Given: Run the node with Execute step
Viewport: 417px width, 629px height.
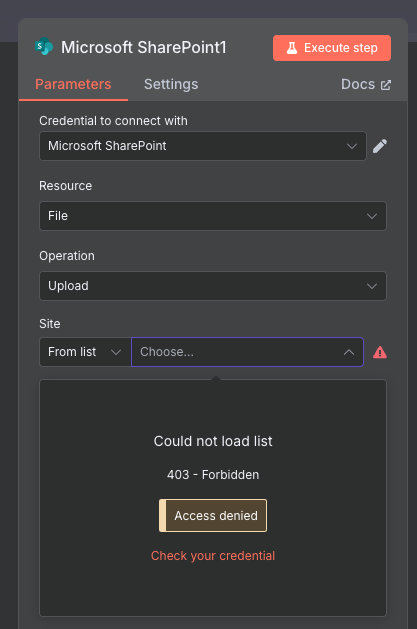Looking at the screenshot, I should click(332, 48).
